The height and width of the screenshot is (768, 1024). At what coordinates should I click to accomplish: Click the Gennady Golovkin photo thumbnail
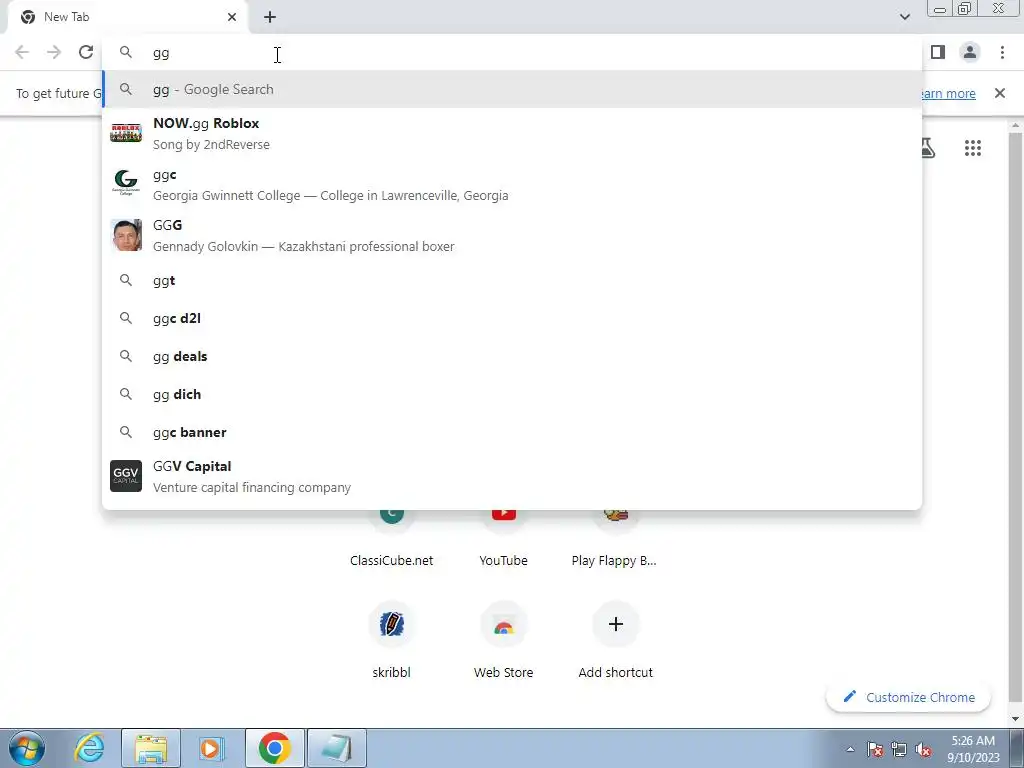click(126, 235)
